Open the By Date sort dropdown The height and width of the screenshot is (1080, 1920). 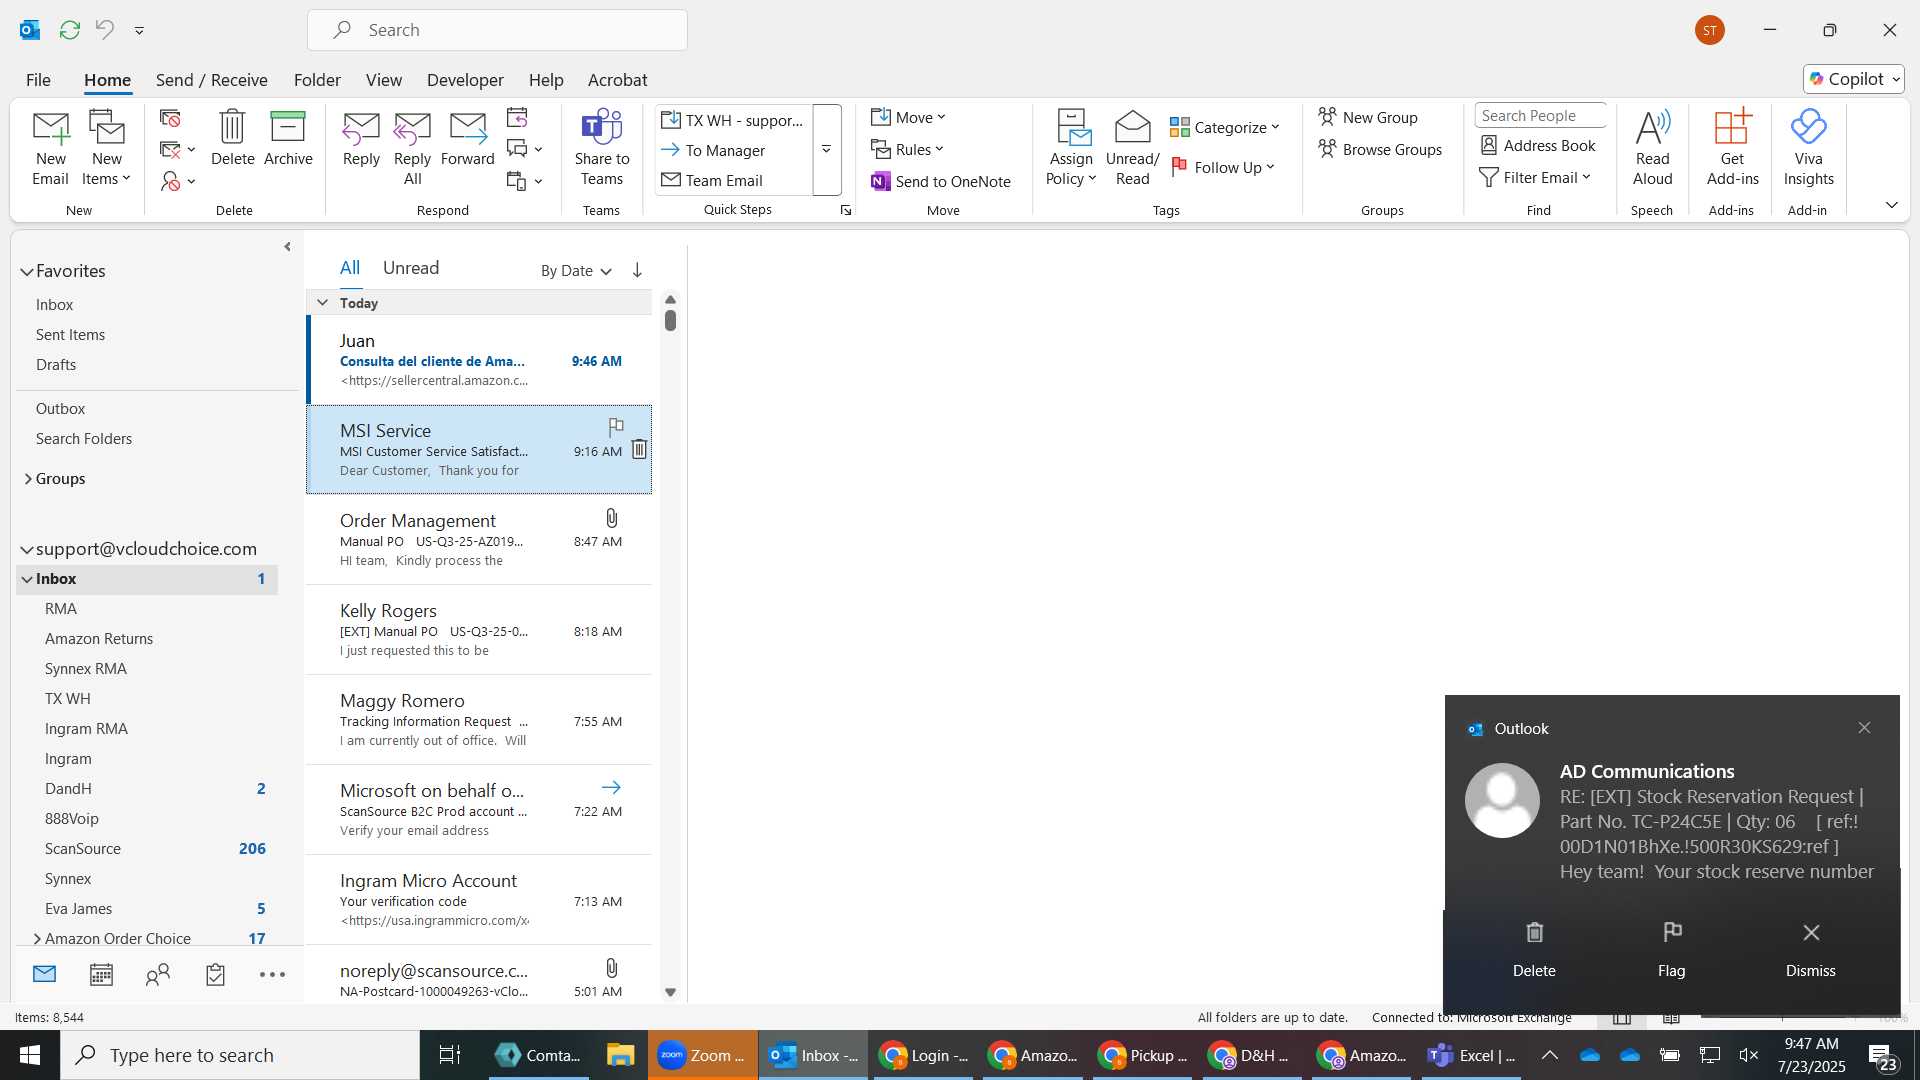(576, 270)
